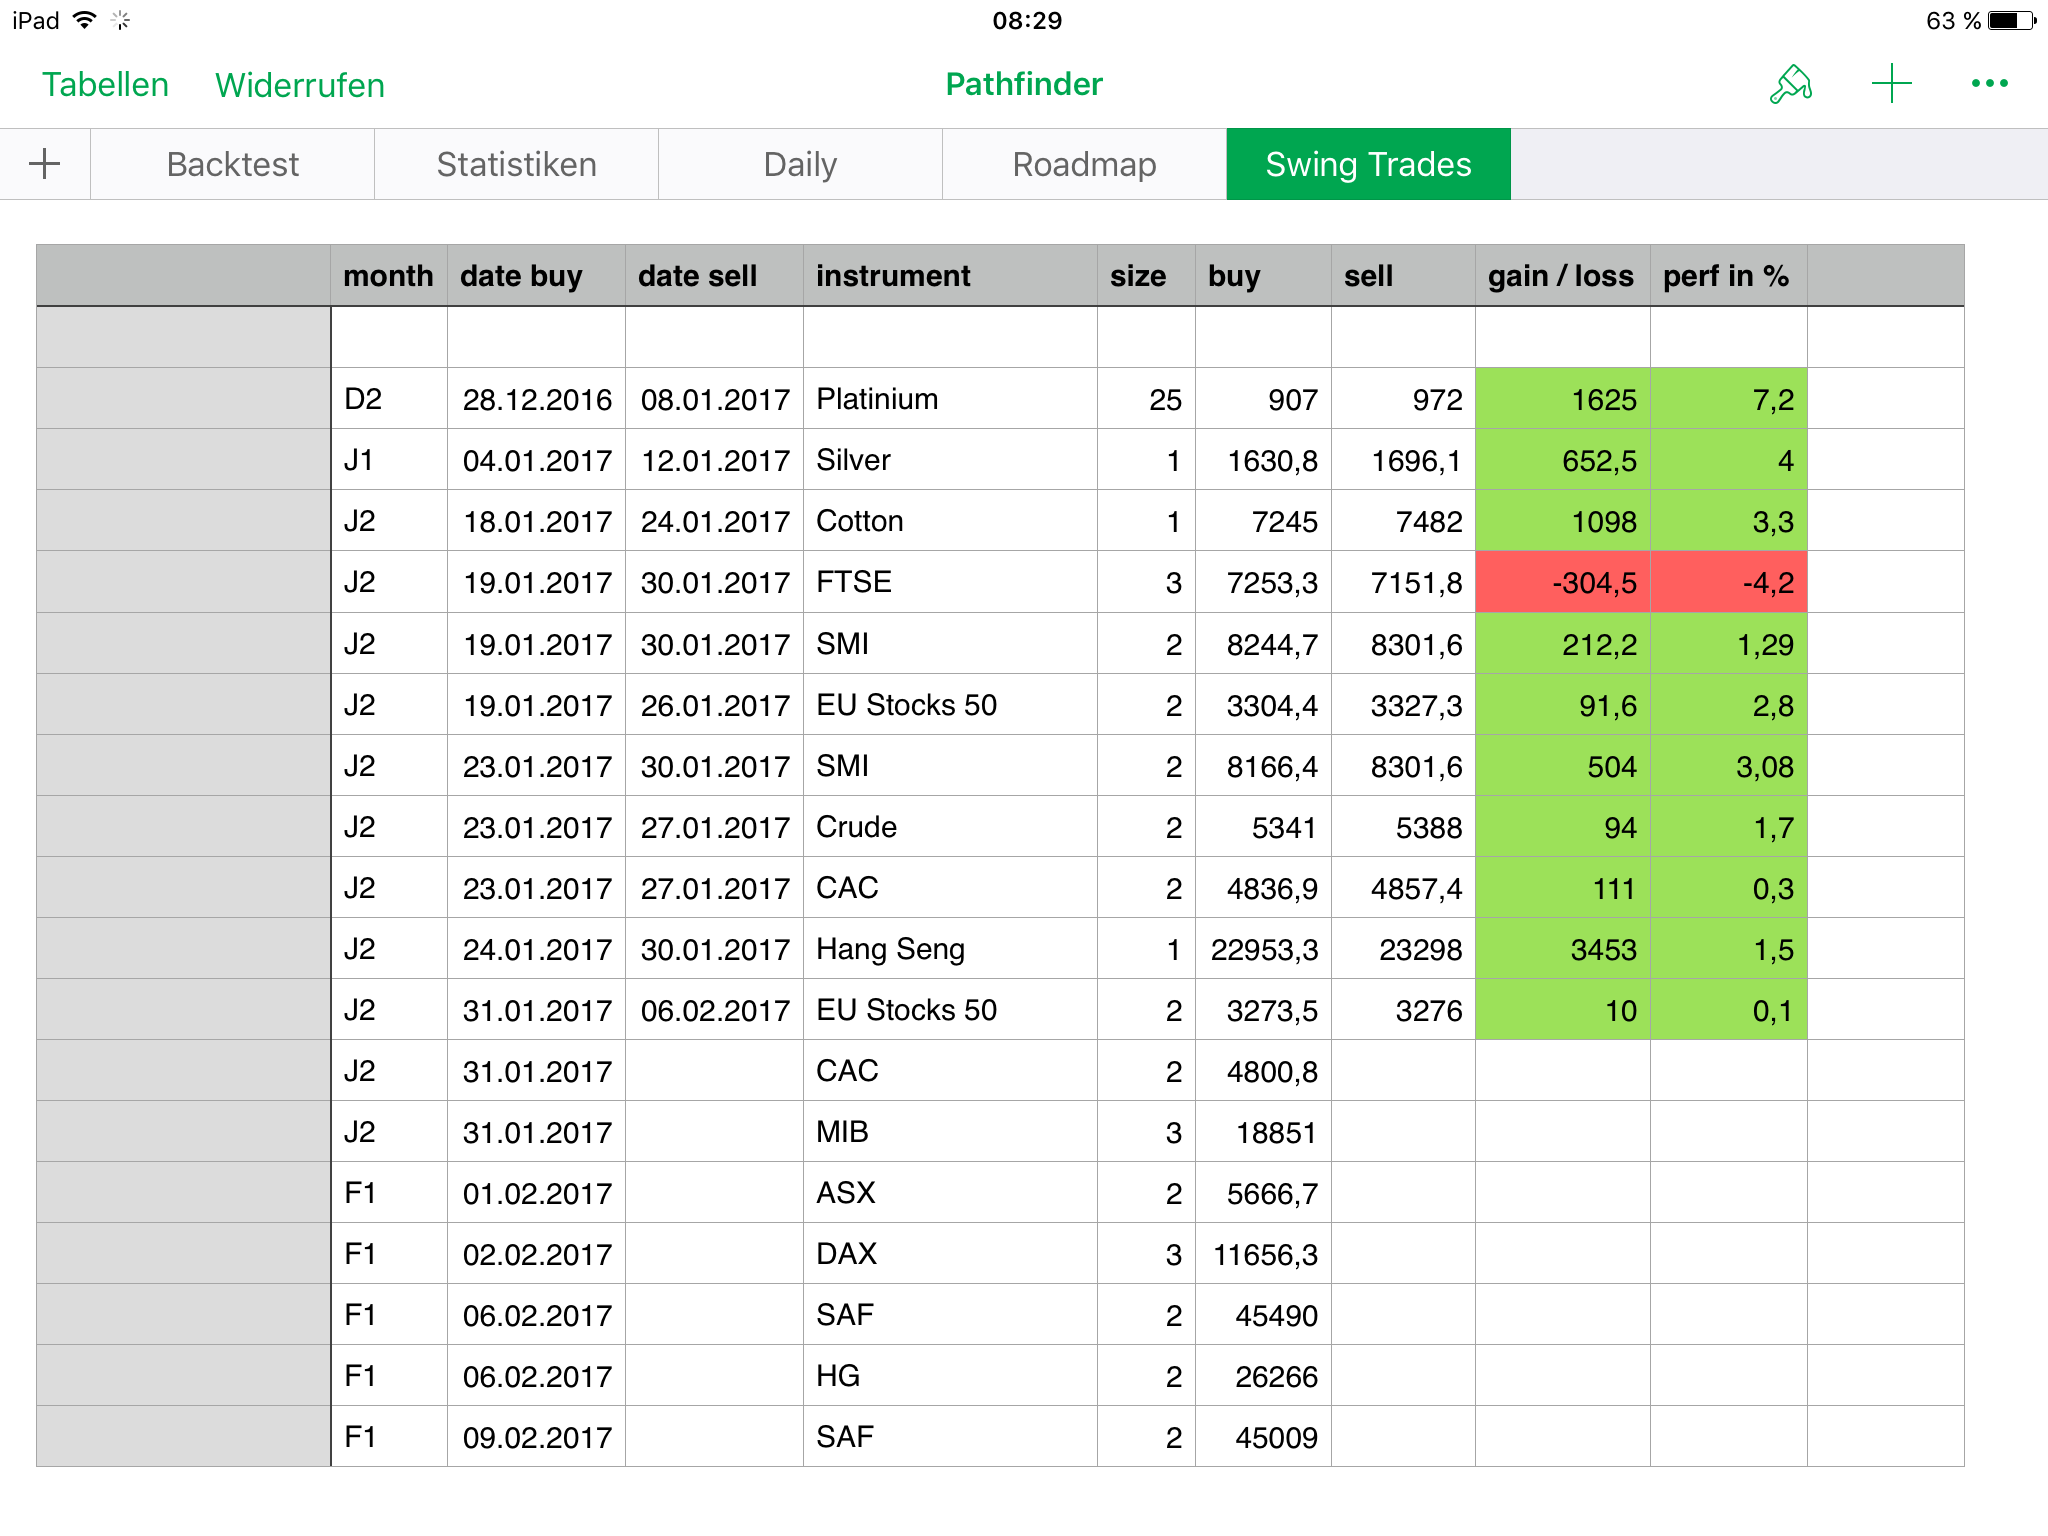
Task: Open the more options ellipsis menu
Action: (x=1989, y=84)
